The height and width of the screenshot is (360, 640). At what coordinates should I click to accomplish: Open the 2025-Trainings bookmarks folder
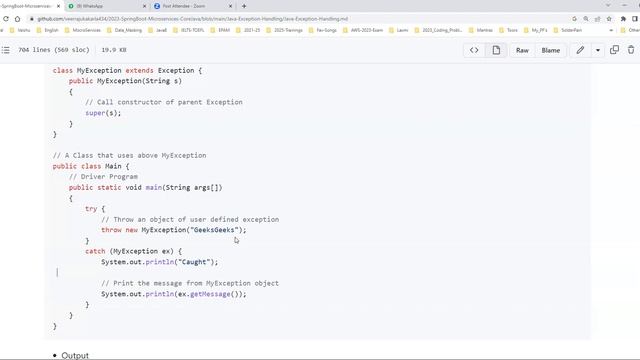284,30
